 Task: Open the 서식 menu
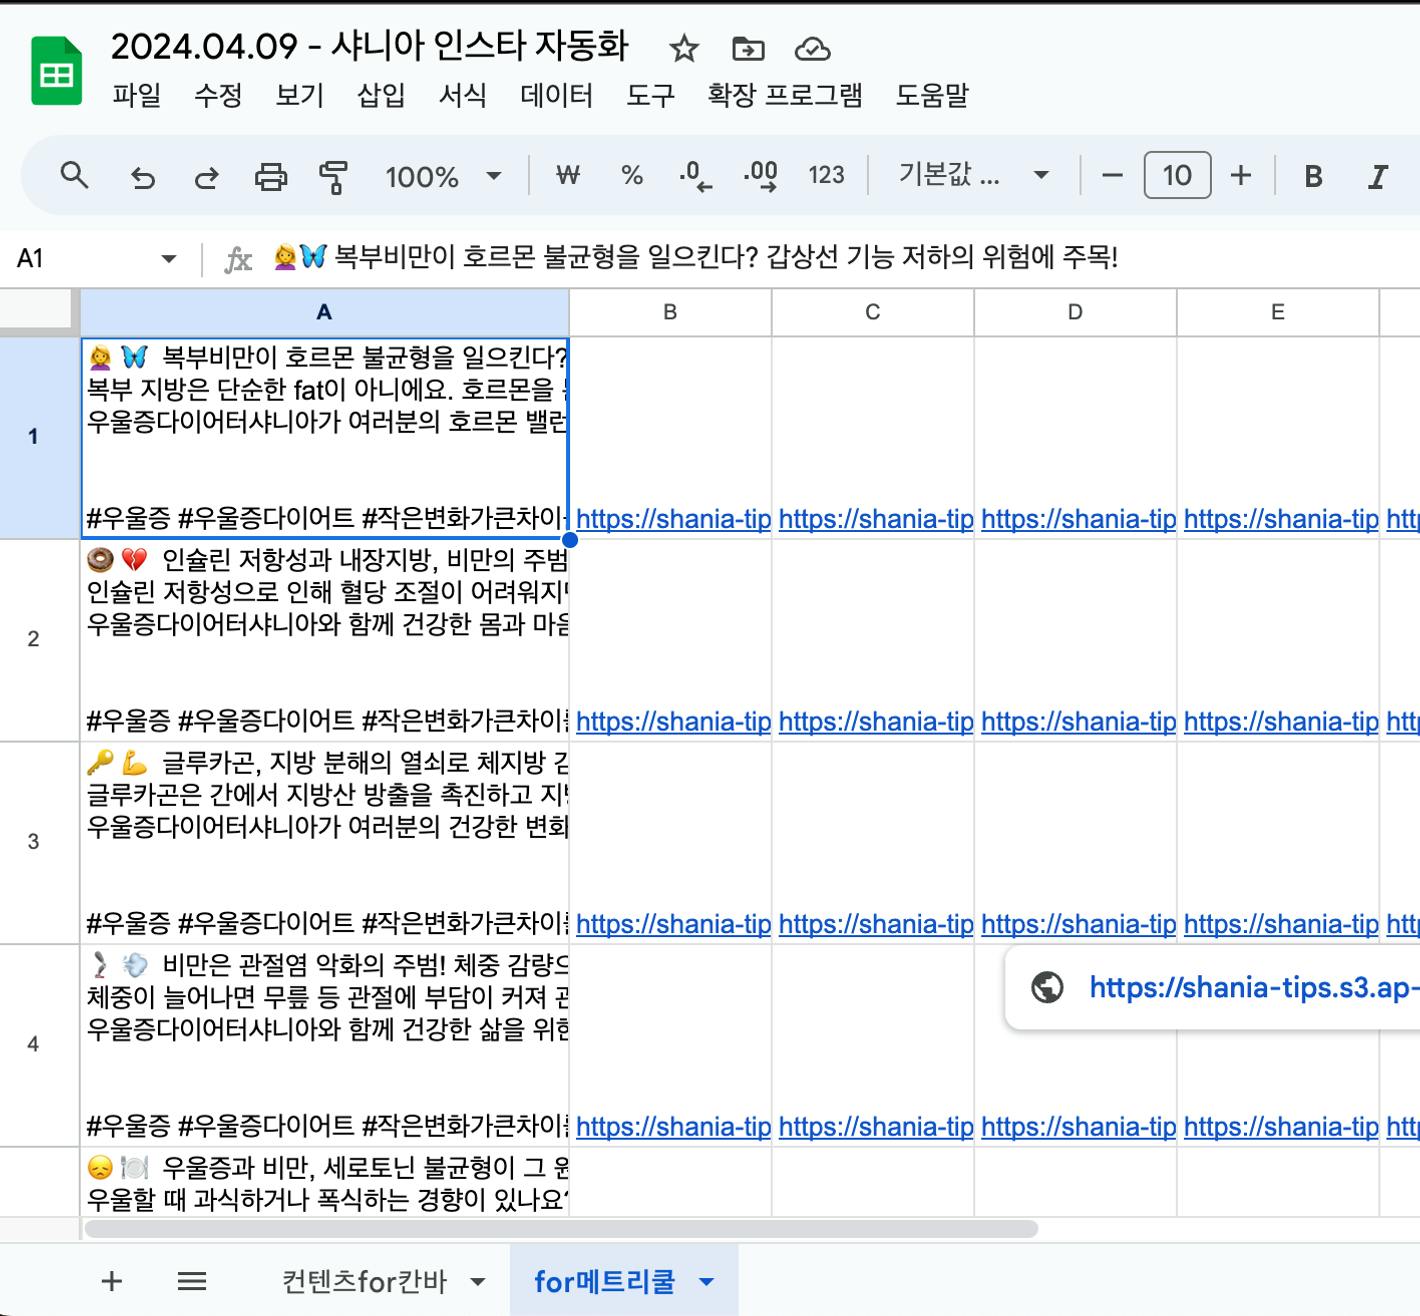click(462, 95)
